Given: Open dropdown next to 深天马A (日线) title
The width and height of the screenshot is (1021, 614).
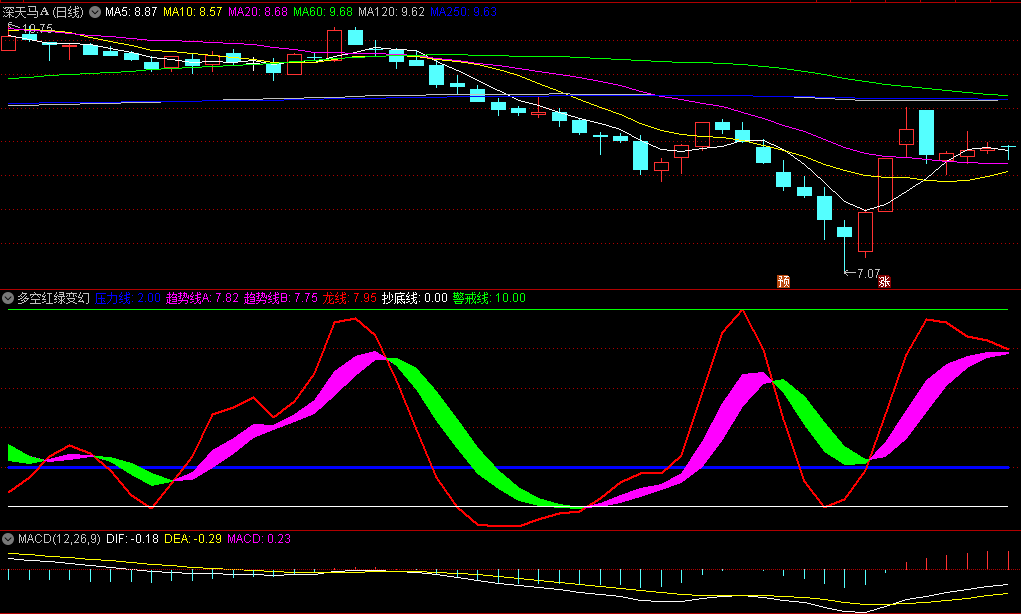Looking at the screenshot, I should tap(95, 12).
